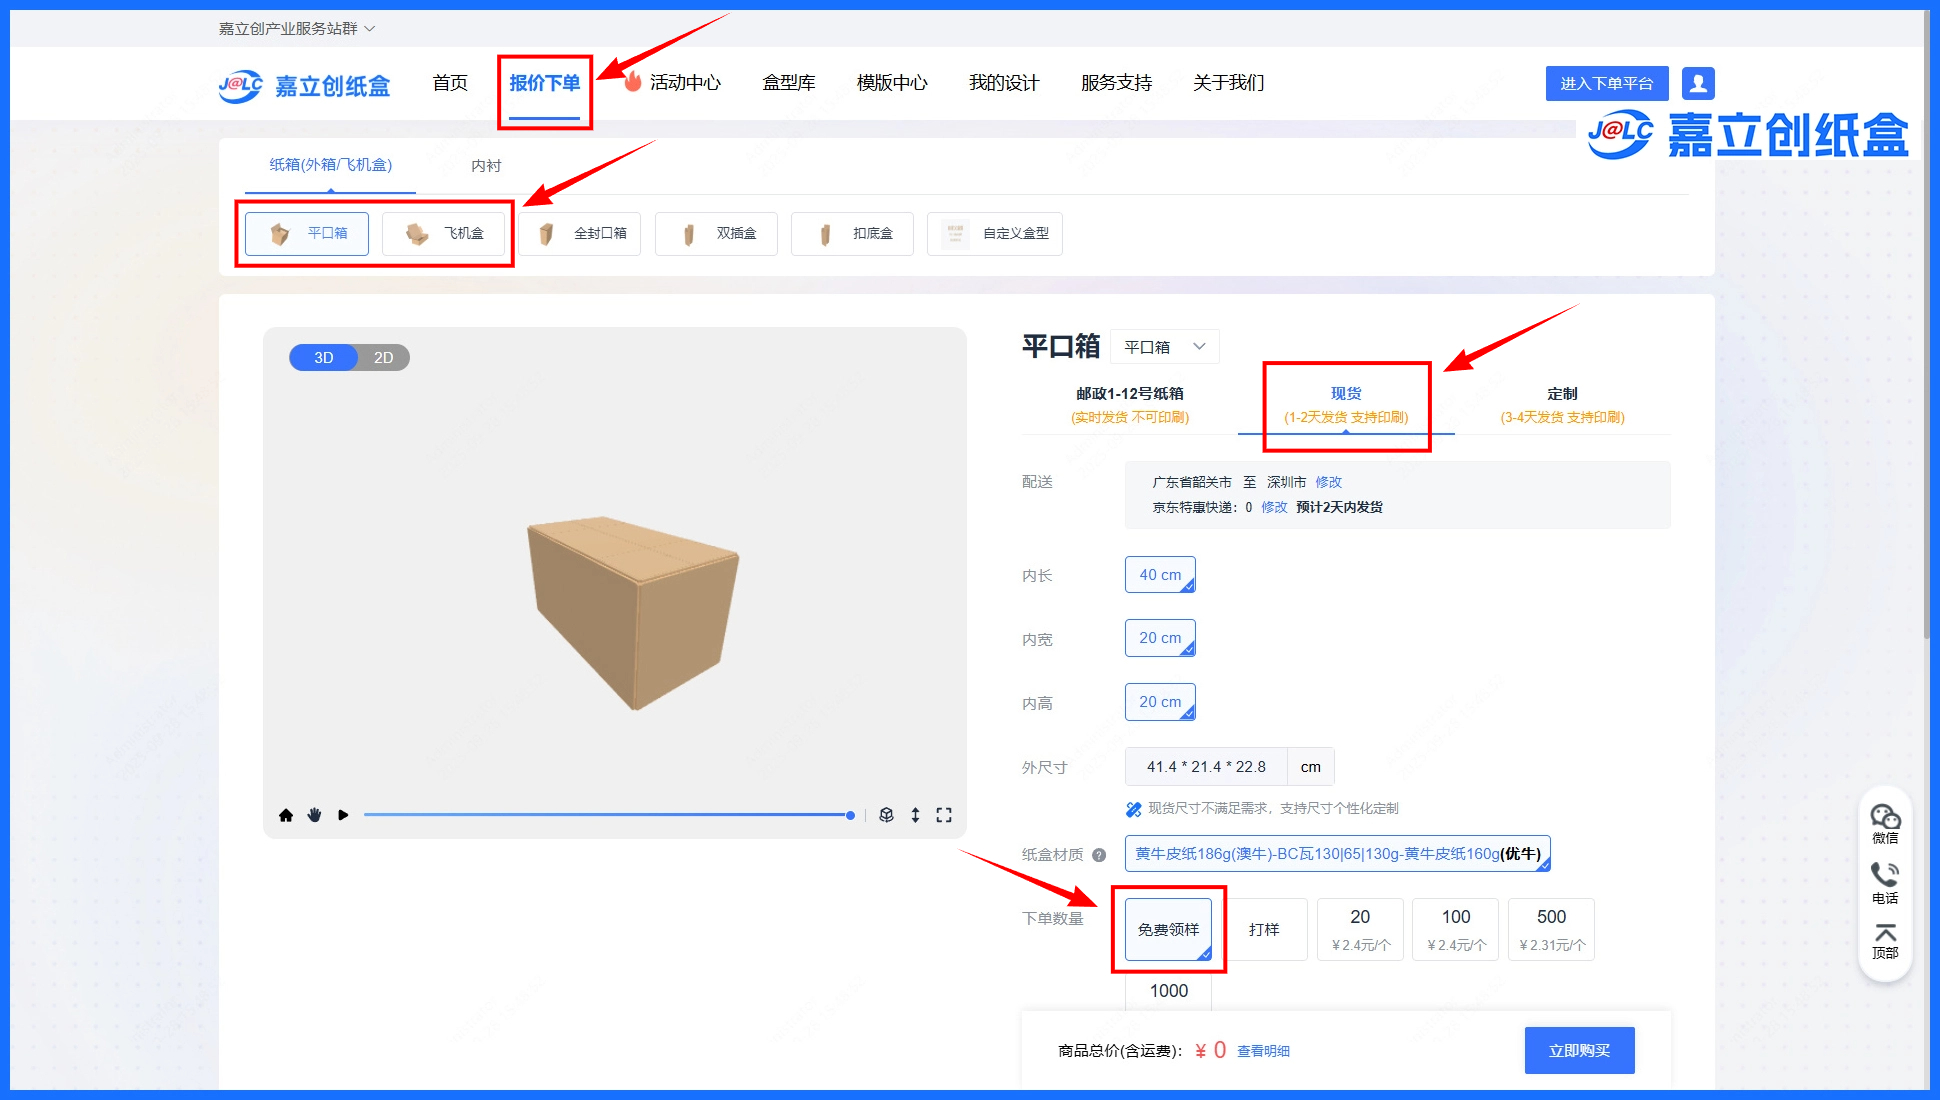Select the hand pan tool in the viewer

(x=315, y=815)
